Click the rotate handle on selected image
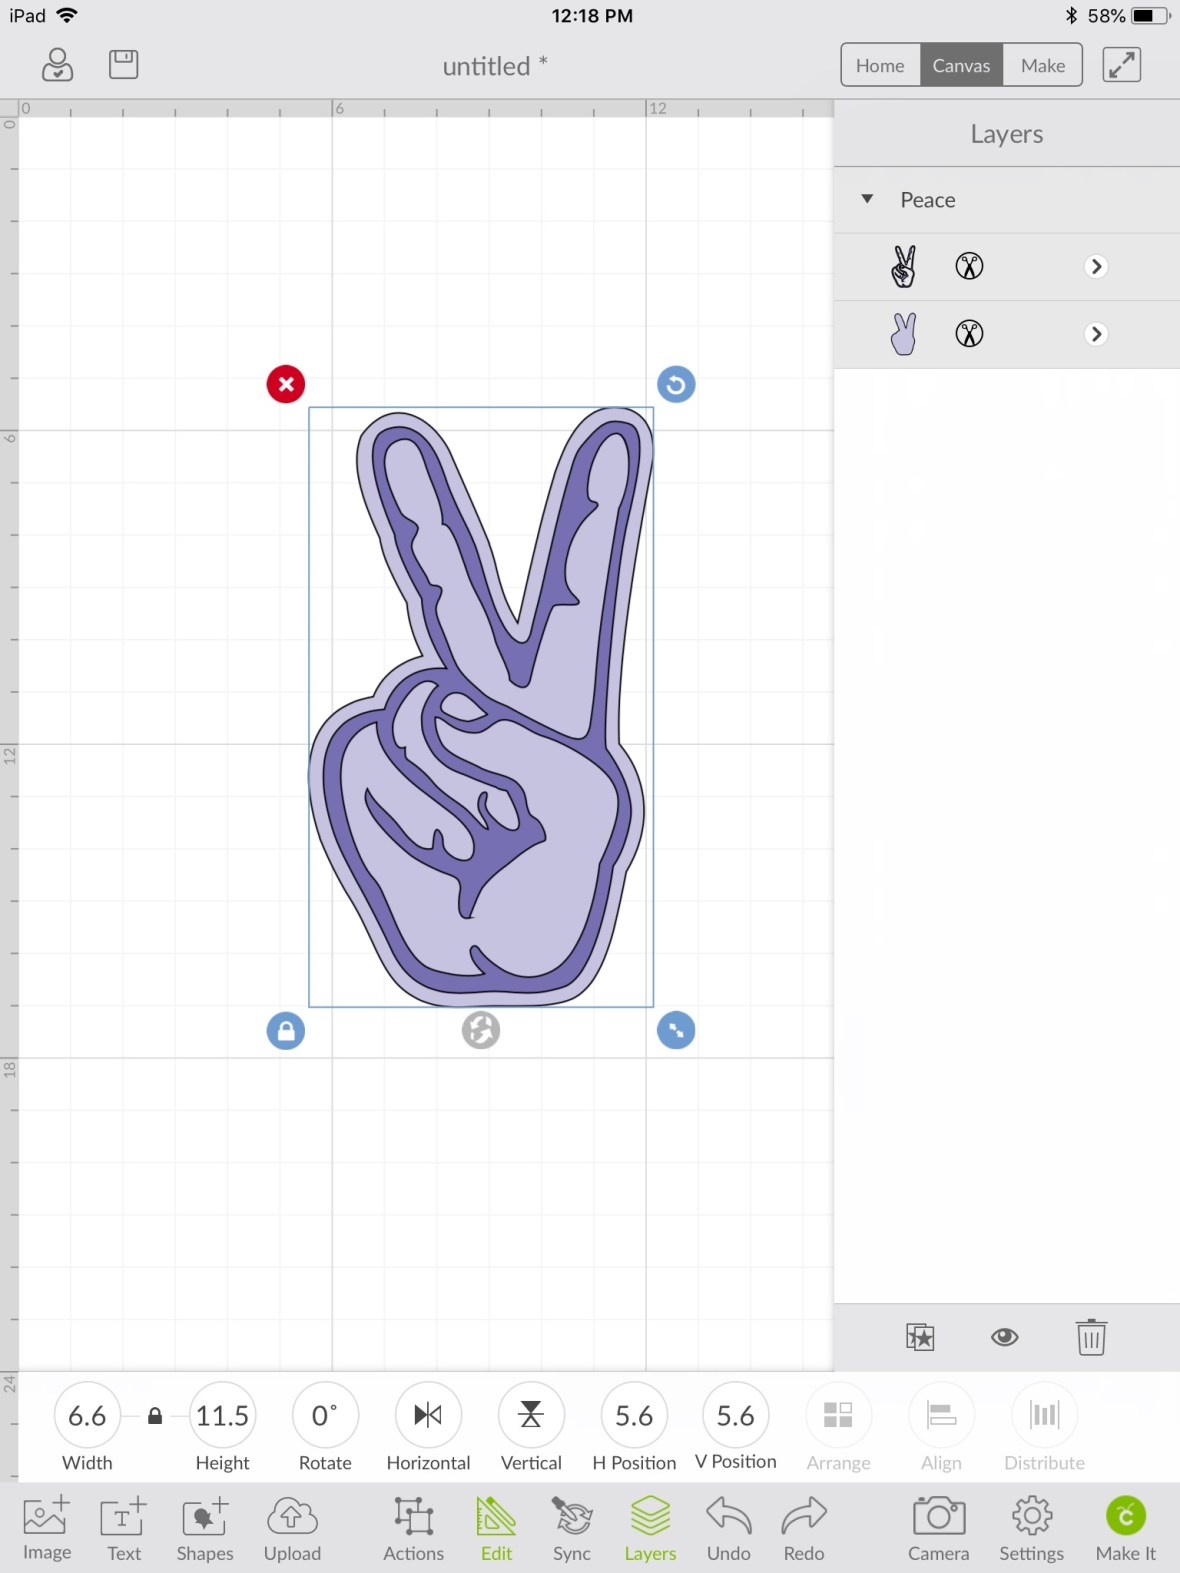The image size is (1180, 1573). (x=676, y=384)
